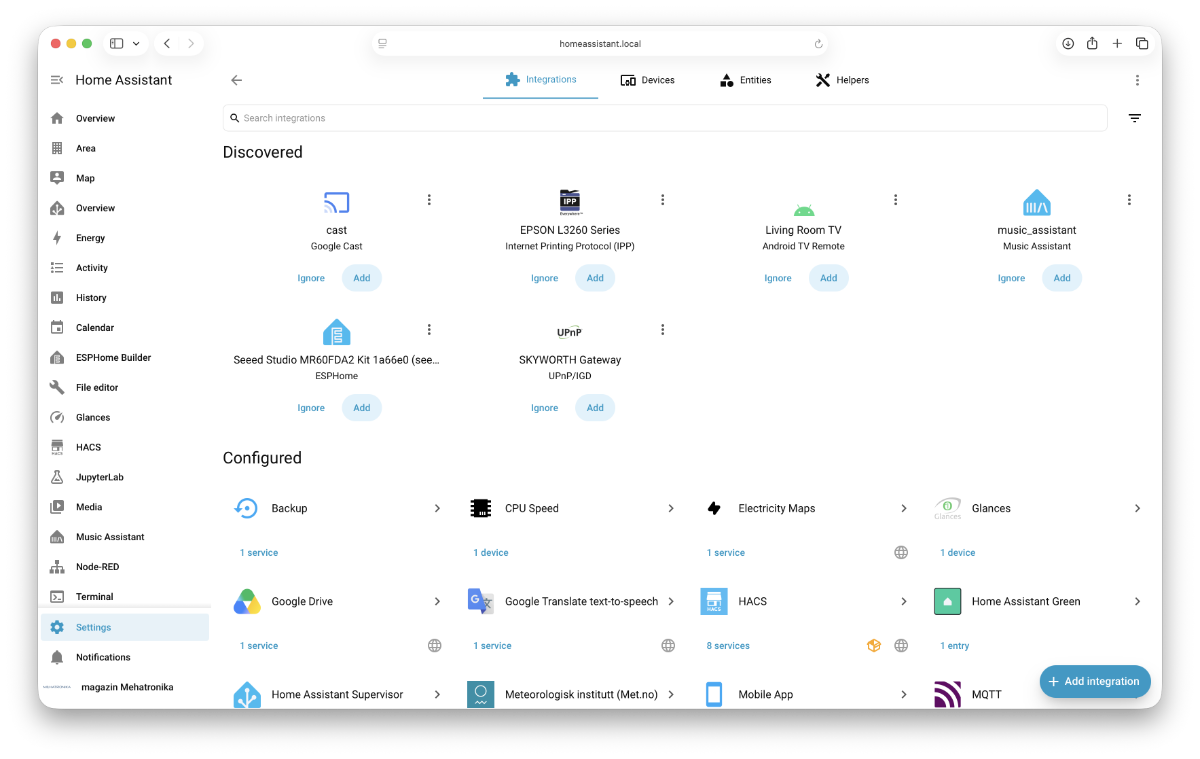
Task: Open the Activity log
Action: click(x=125, y=268)
